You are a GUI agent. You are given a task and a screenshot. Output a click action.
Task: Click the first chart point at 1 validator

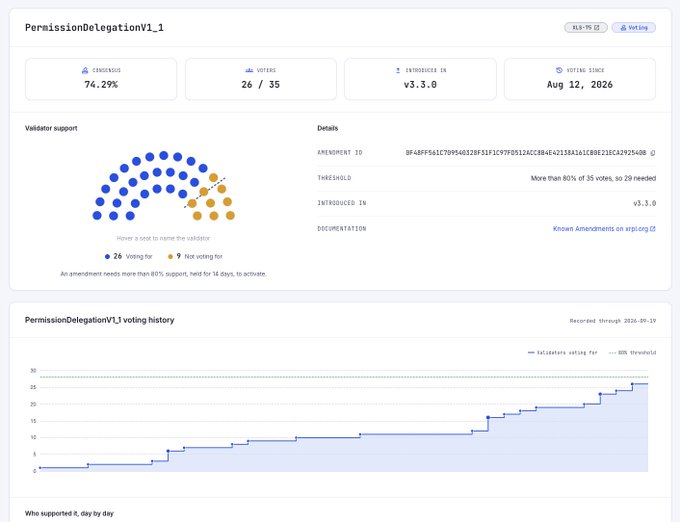click(x=40, y=468)
